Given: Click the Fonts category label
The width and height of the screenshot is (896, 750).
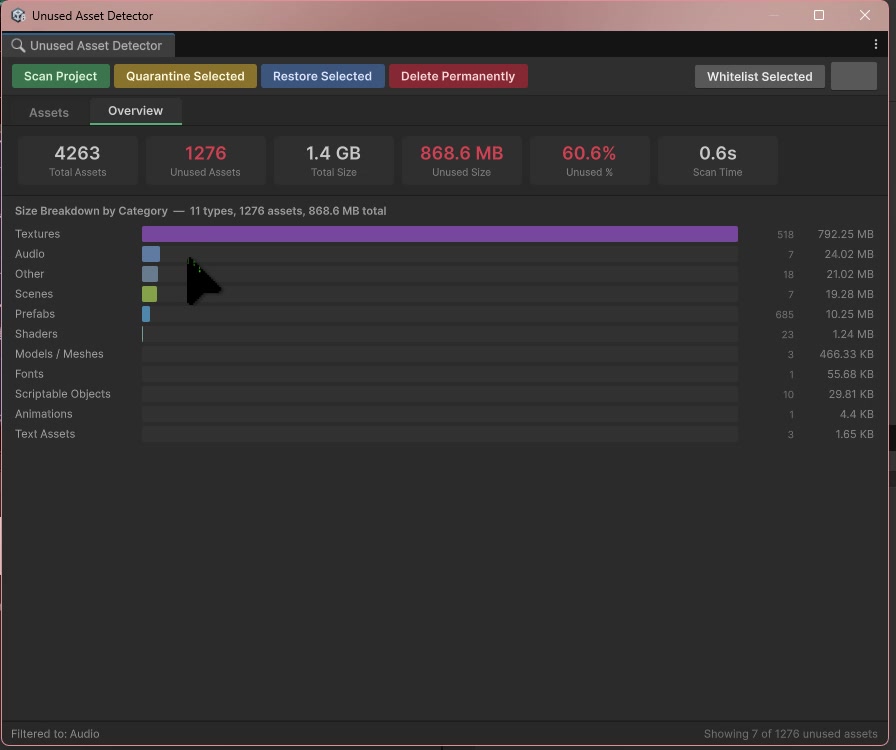Looking at the screenshot, I should pyautogui.click(x=29, y=374).
